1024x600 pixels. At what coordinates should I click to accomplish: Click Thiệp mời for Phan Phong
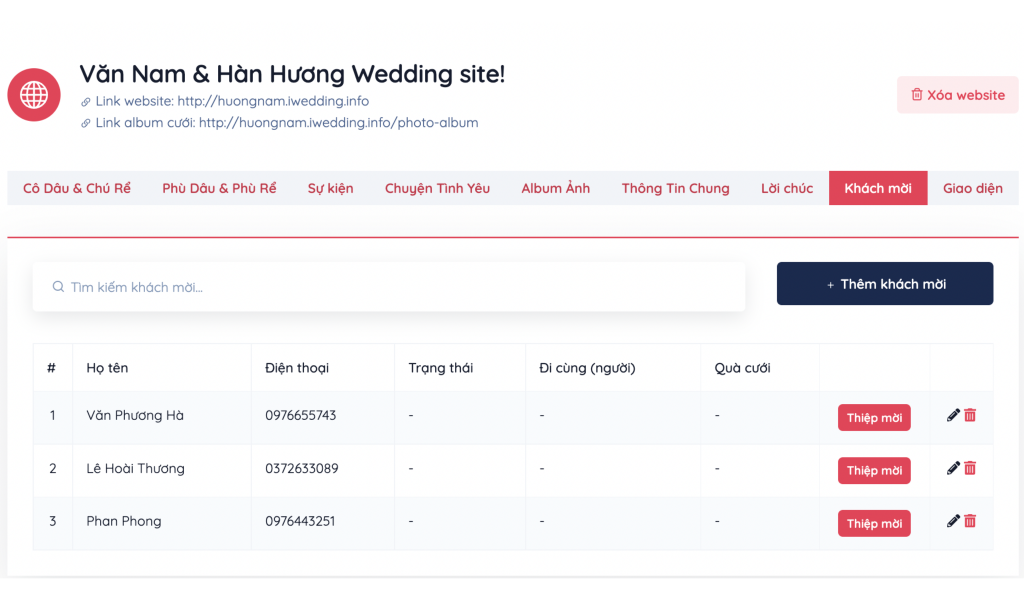click(x=874, y=521)
